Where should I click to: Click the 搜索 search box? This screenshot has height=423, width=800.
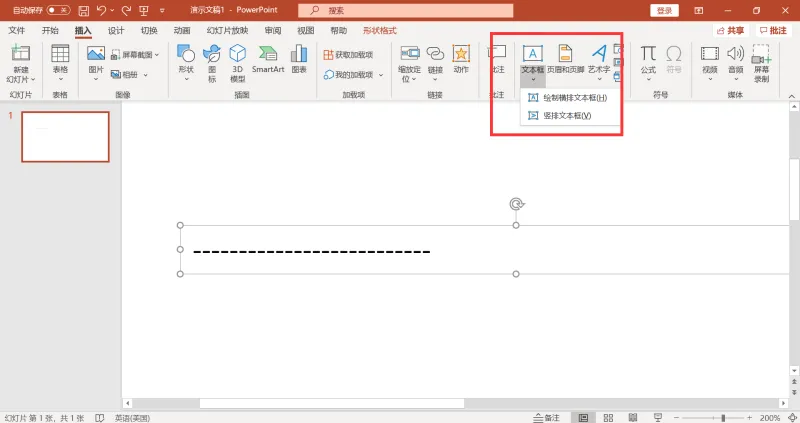point(406,10)
